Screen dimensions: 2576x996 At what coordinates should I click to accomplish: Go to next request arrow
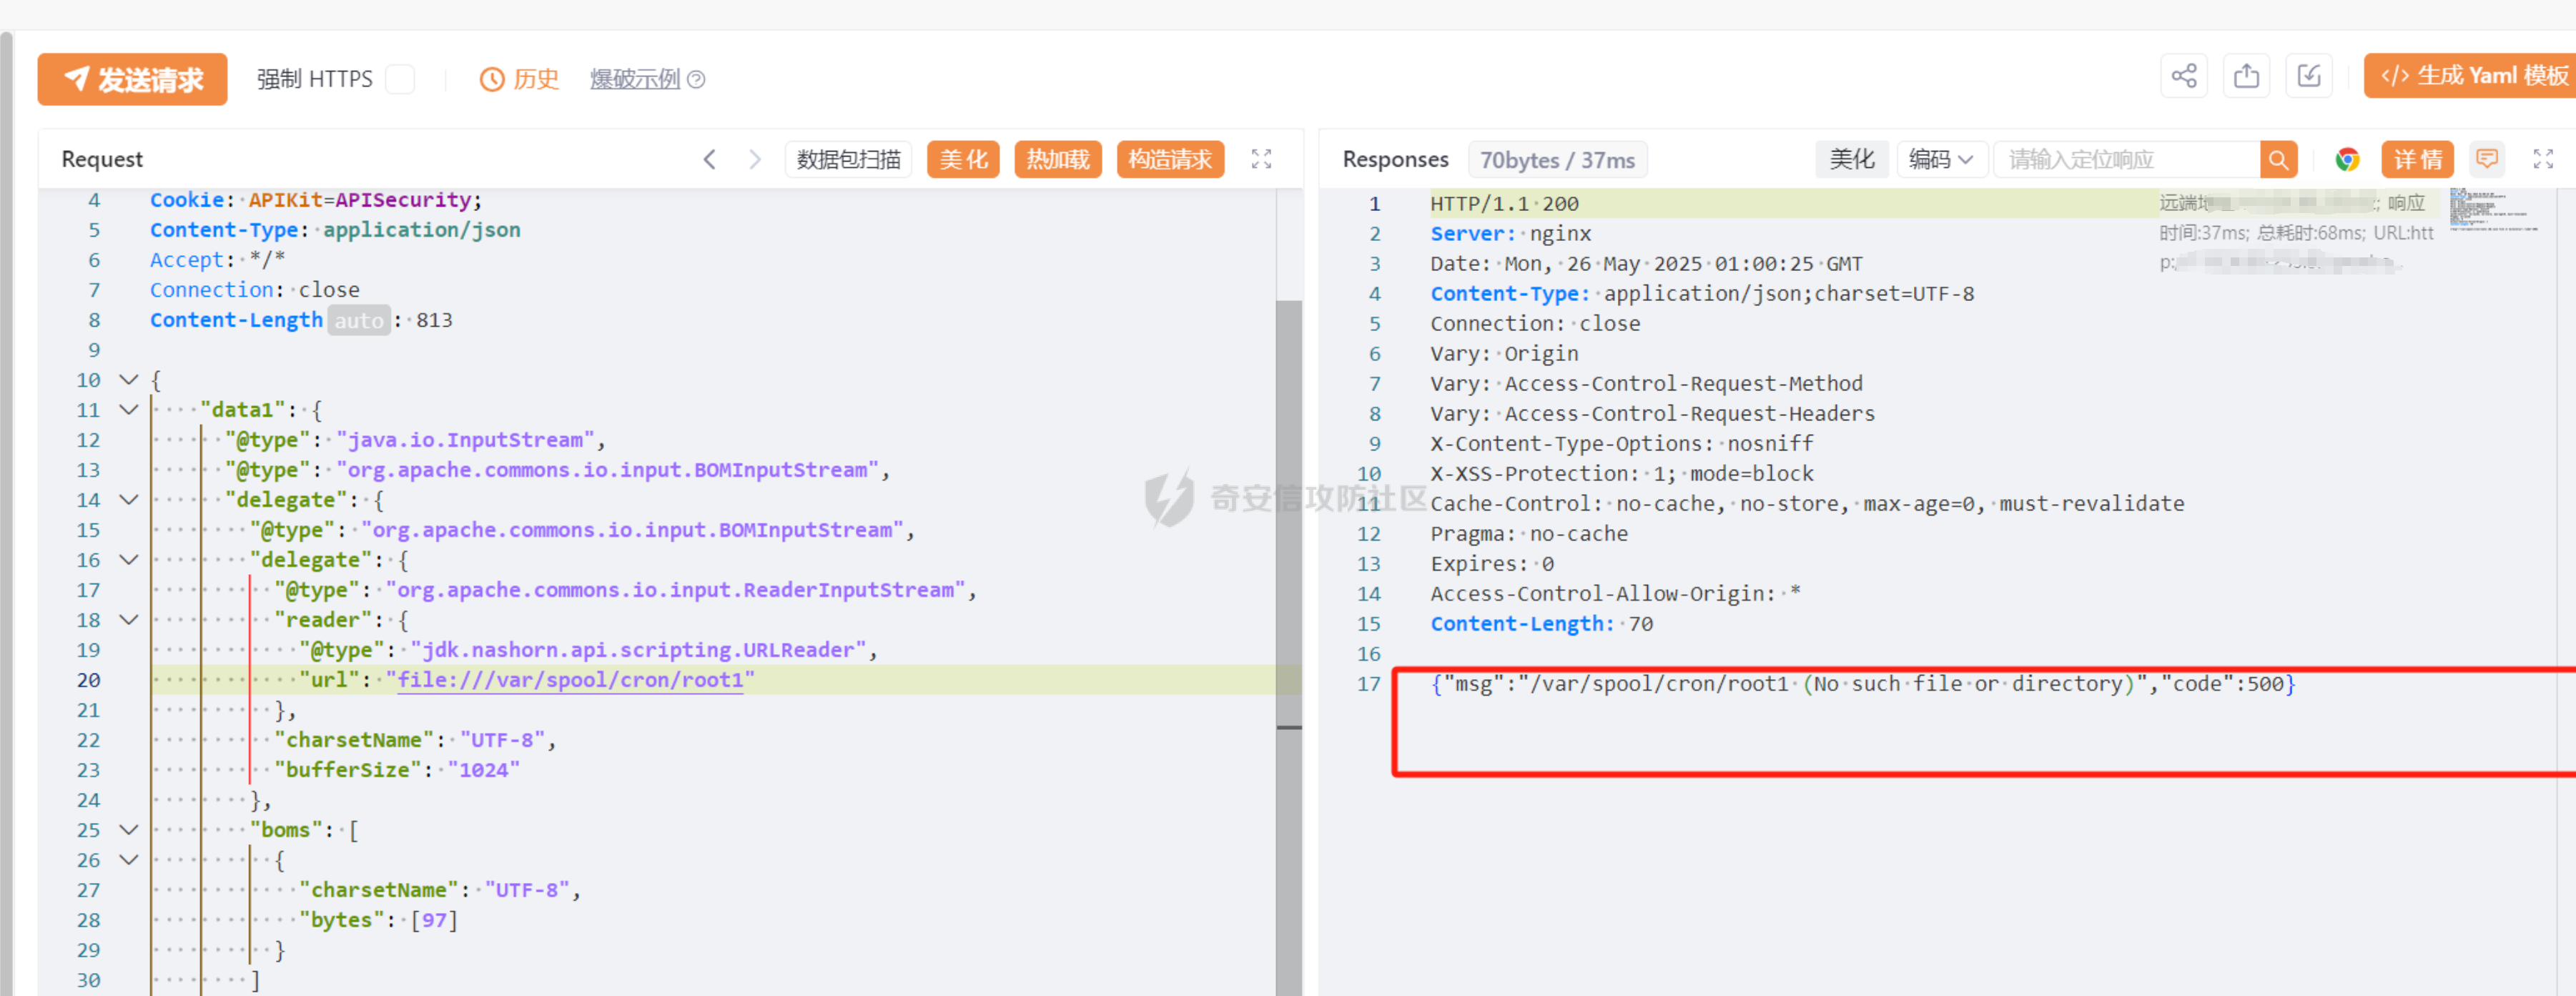[755, 159]
